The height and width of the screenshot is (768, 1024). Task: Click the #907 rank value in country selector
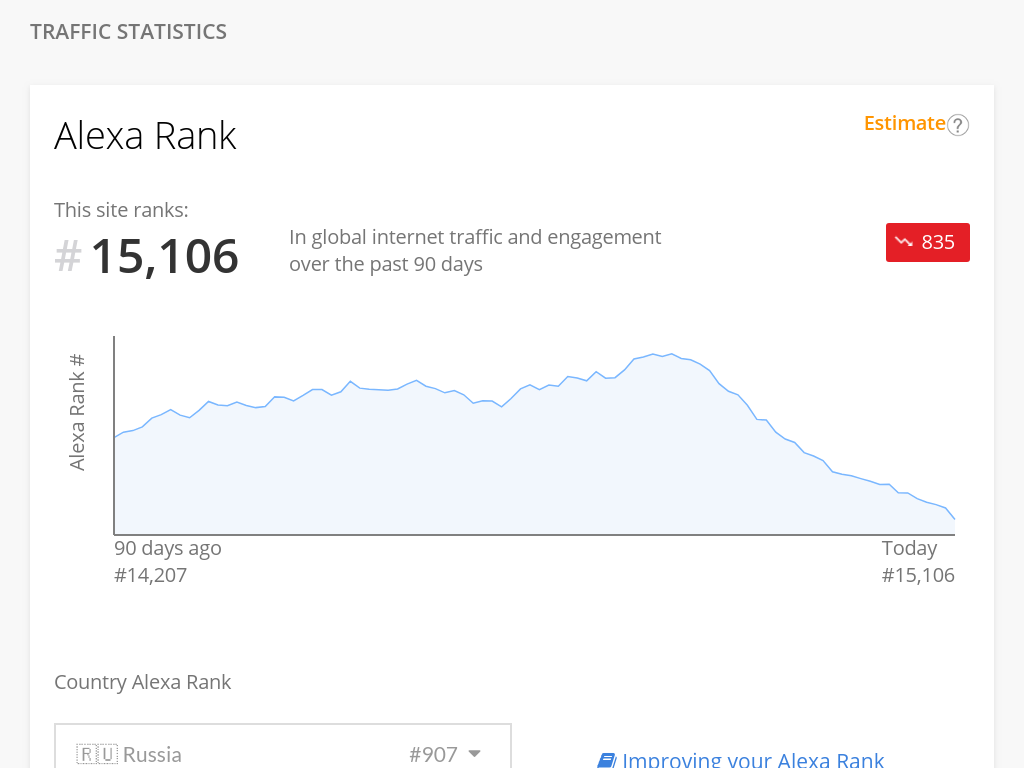coord(433,754)
